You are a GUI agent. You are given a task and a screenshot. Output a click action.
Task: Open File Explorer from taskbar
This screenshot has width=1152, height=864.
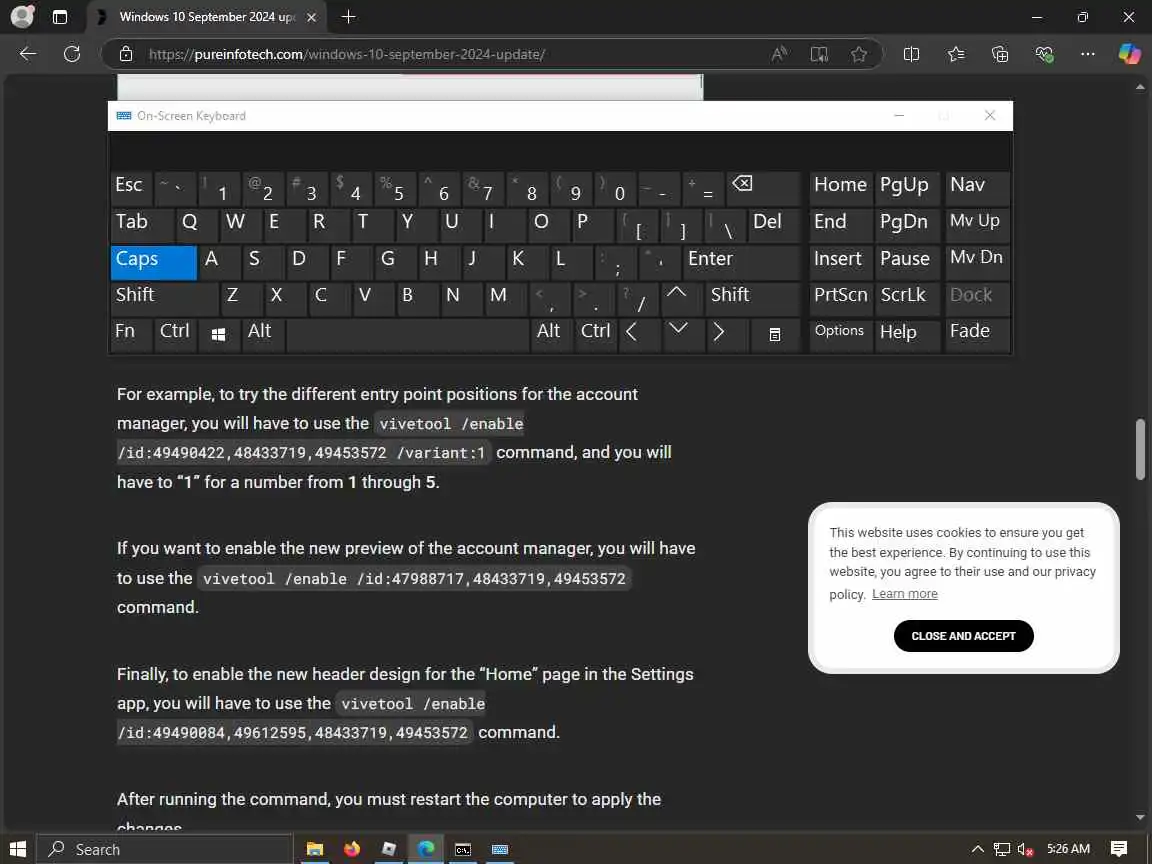315,849
